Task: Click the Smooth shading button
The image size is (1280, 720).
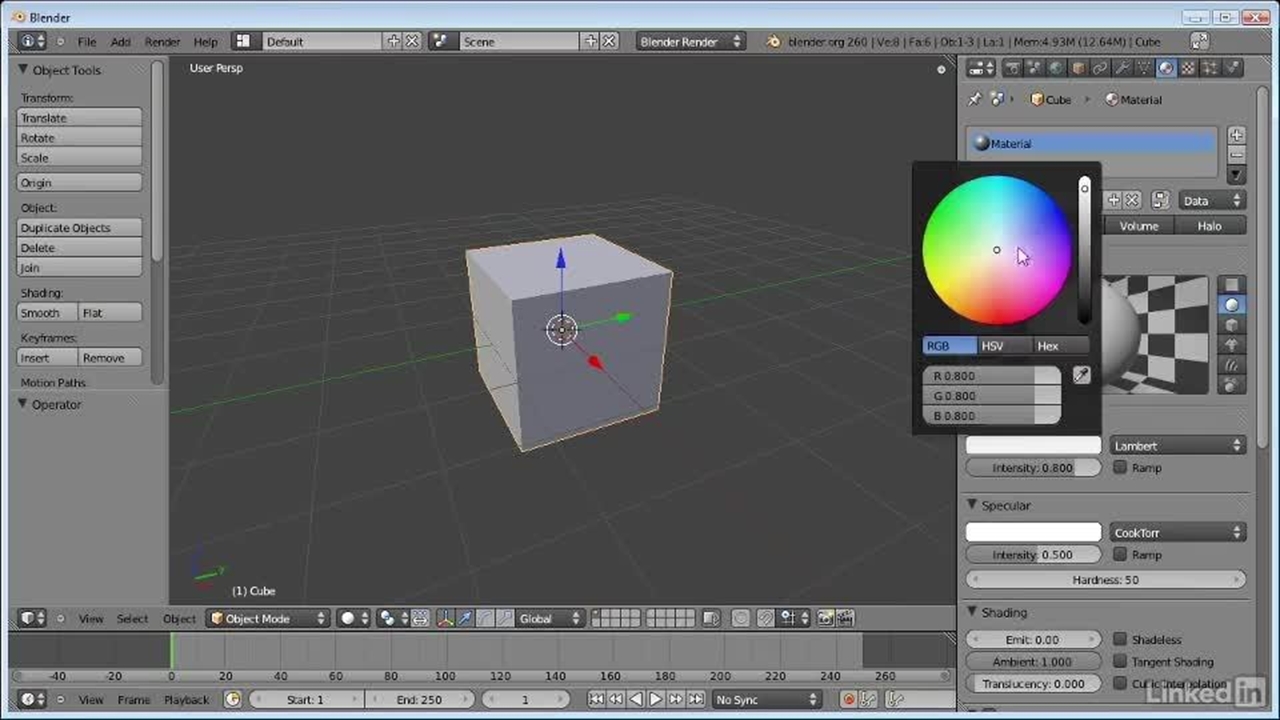Action: tap(47, 313)
